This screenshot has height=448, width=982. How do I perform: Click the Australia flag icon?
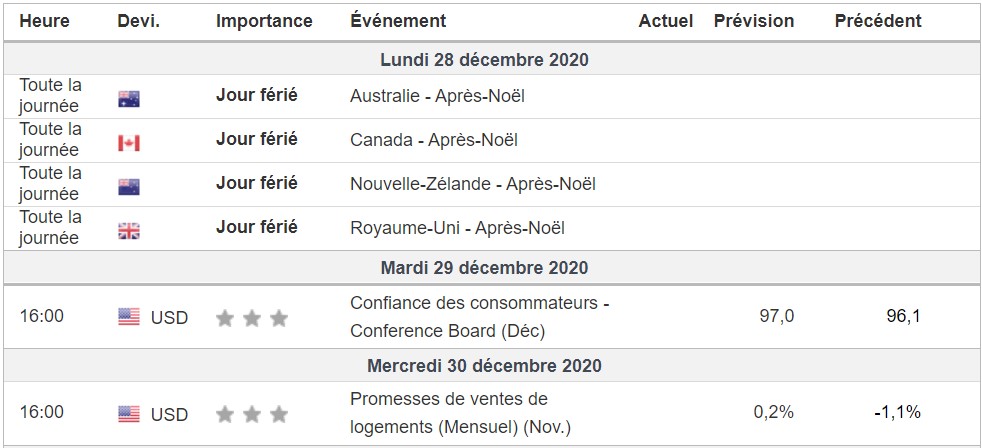tap(129, 99)
